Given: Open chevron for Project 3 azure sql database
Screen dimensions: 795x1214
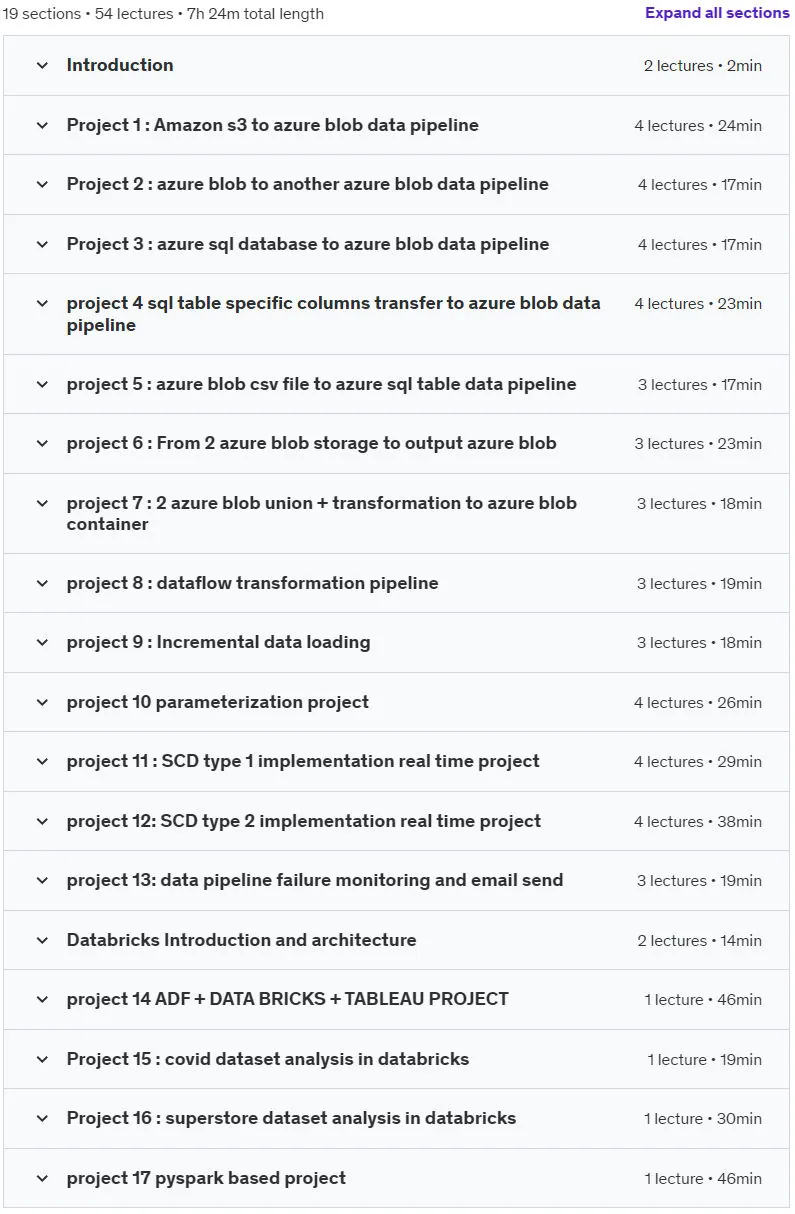Looking at the screenshot, I should (x=42, y=244).
